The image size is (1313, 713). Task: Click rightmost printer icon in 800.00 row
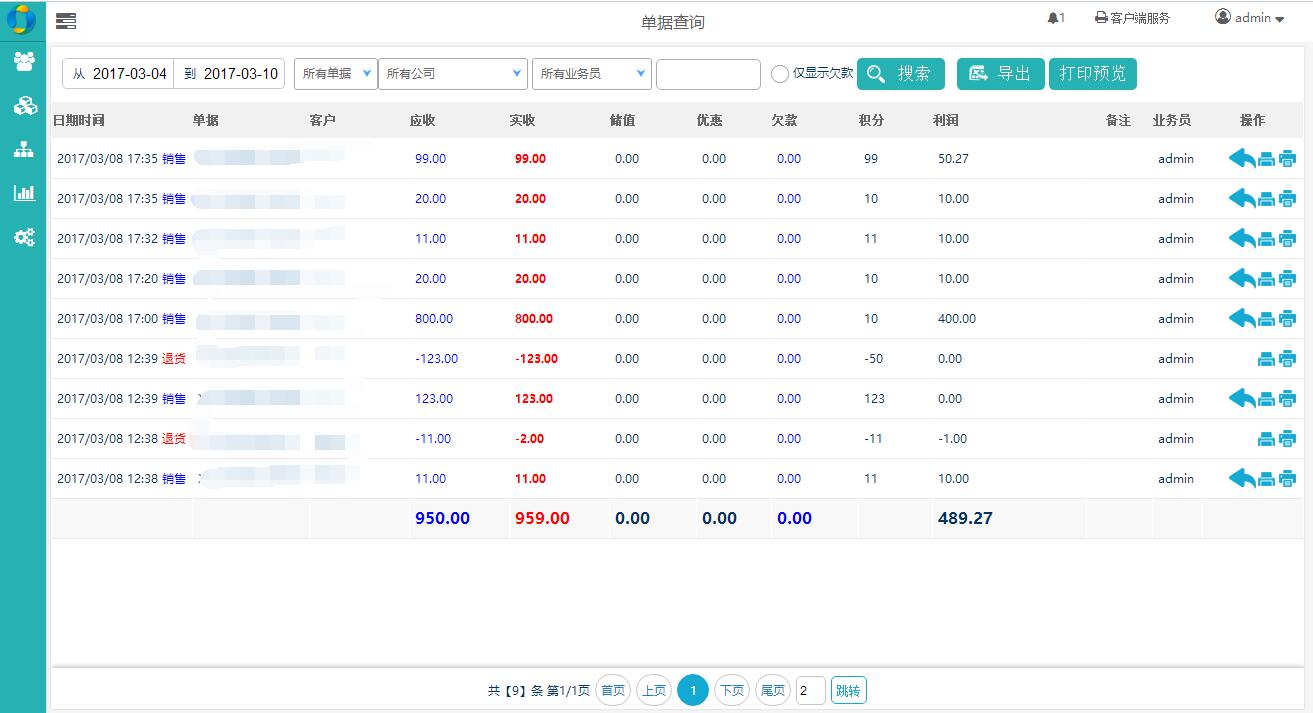click(1287, 319)
